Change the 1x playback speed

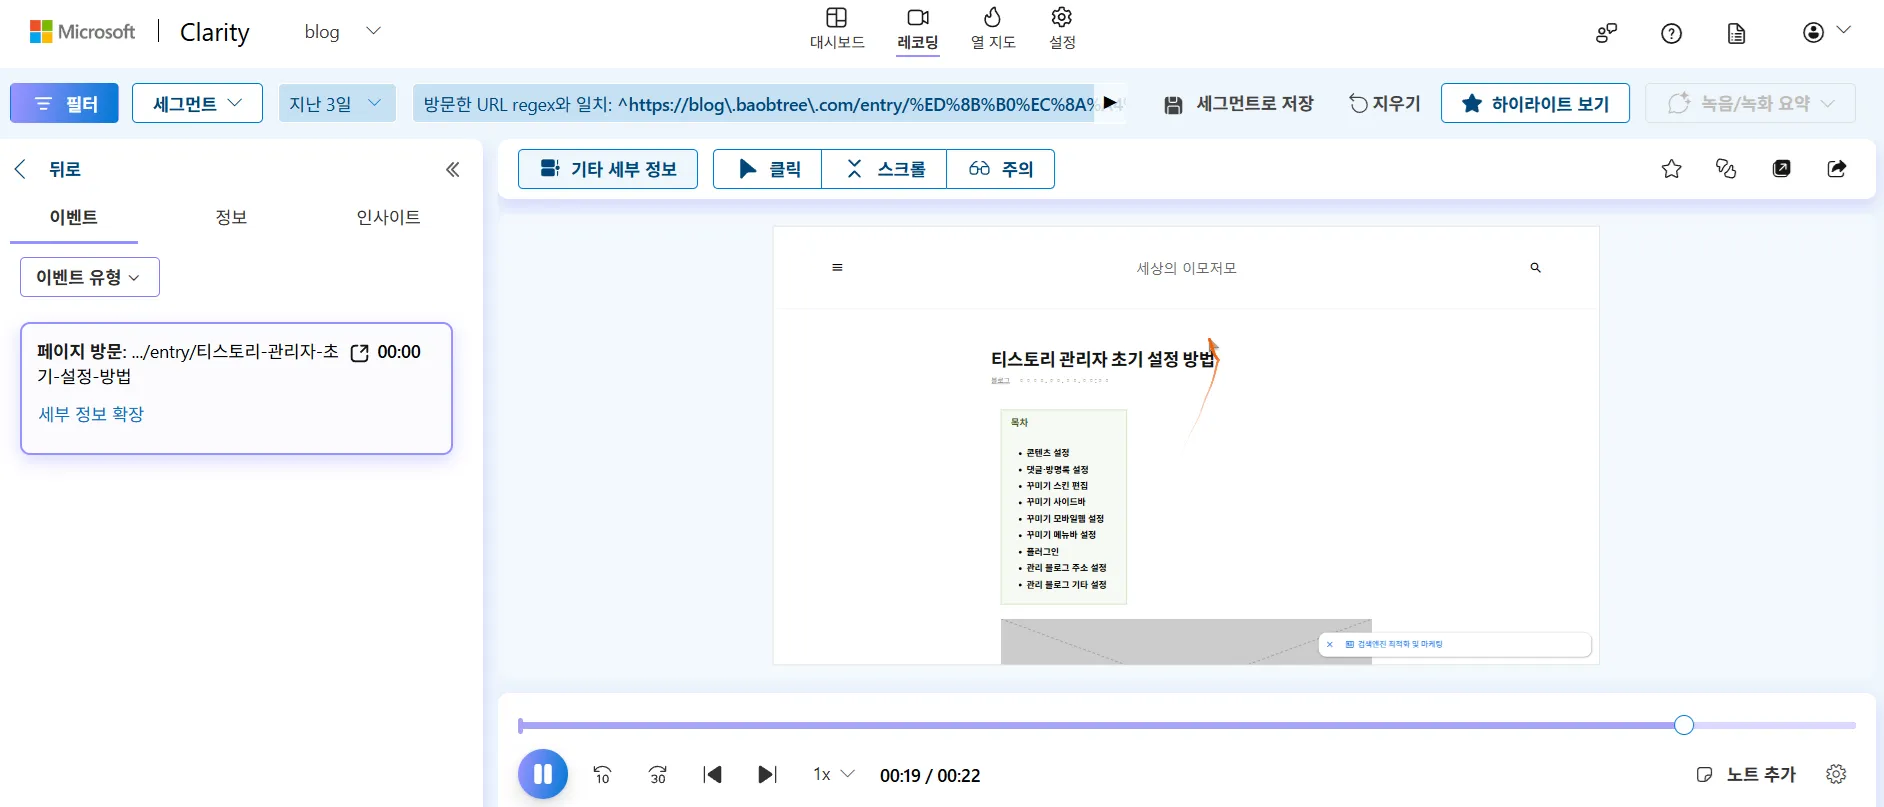834,774
